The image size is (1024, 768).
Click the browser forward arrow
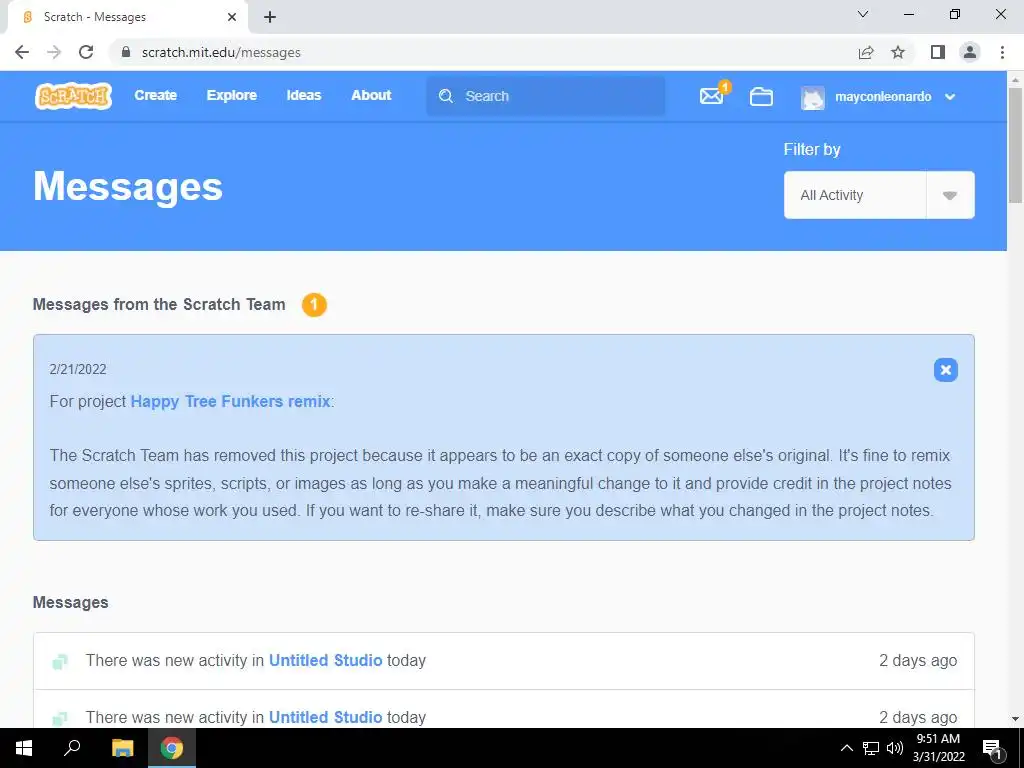[x=54, y=52]
